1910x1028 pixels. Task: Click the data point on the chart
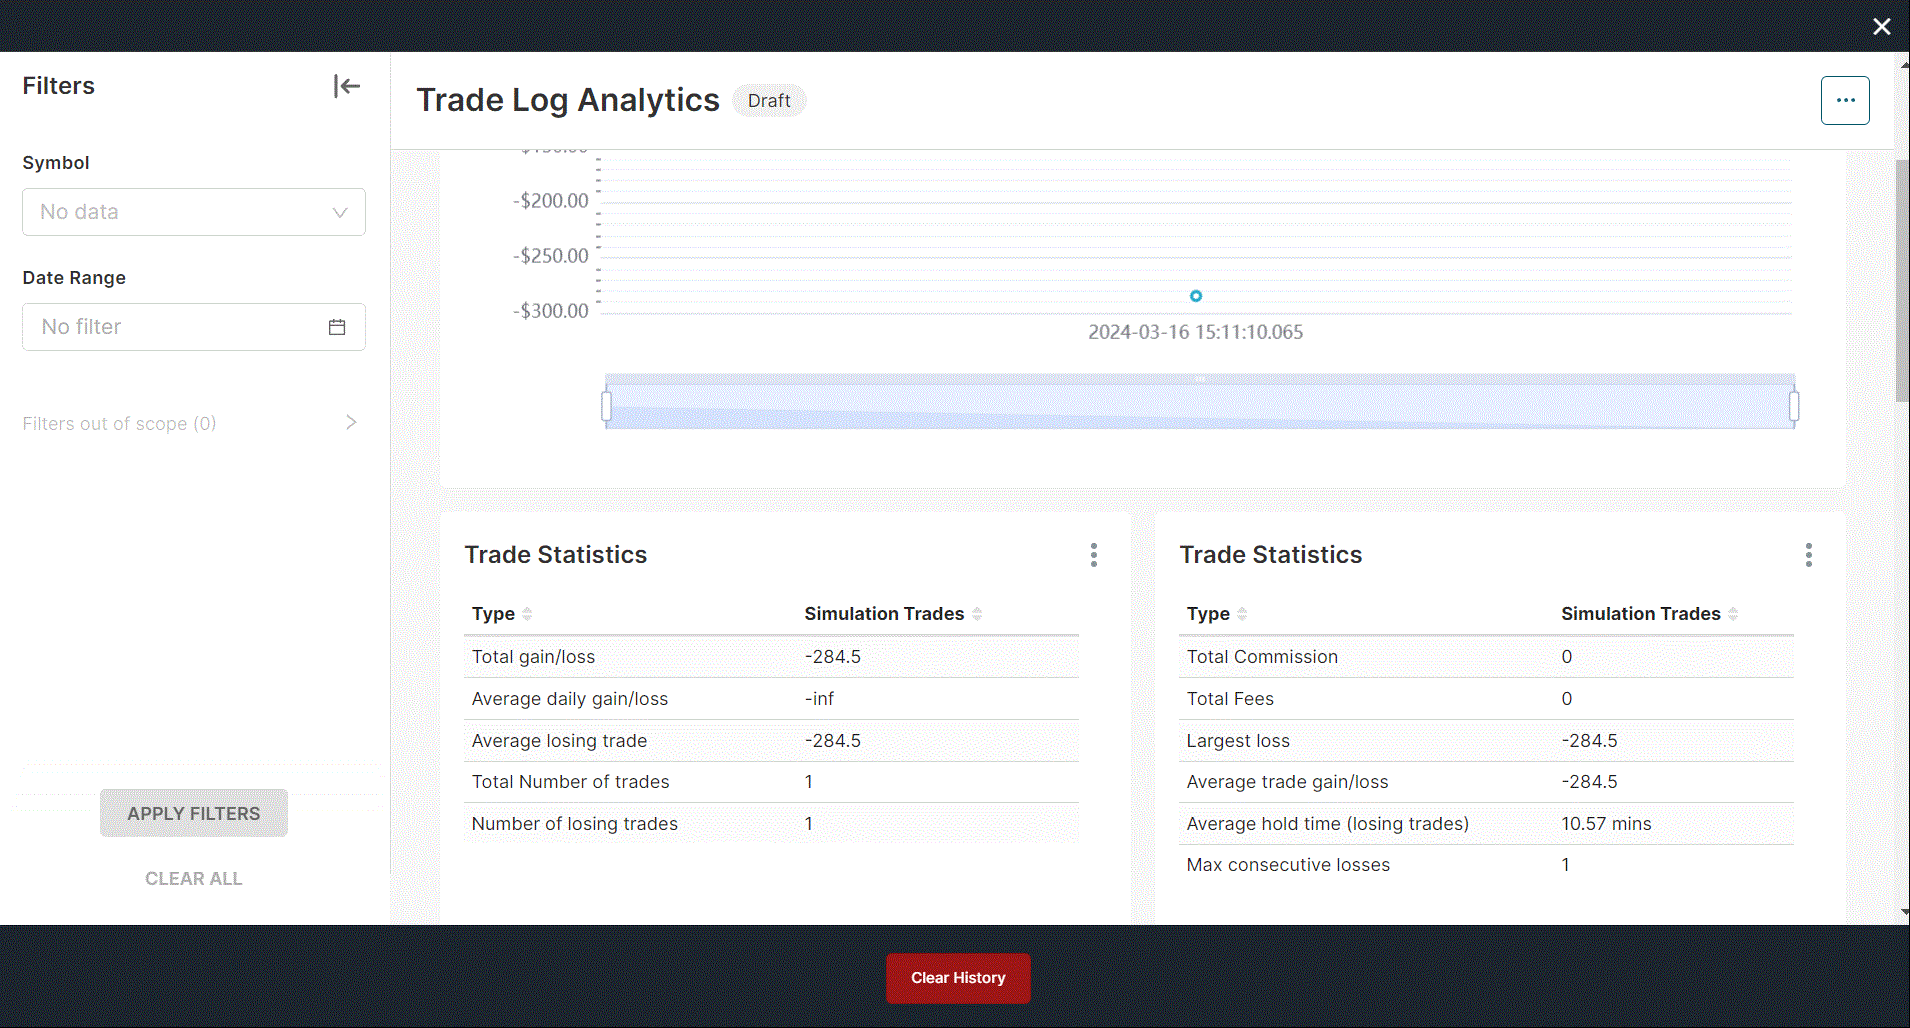click(x=1195, y=296)
